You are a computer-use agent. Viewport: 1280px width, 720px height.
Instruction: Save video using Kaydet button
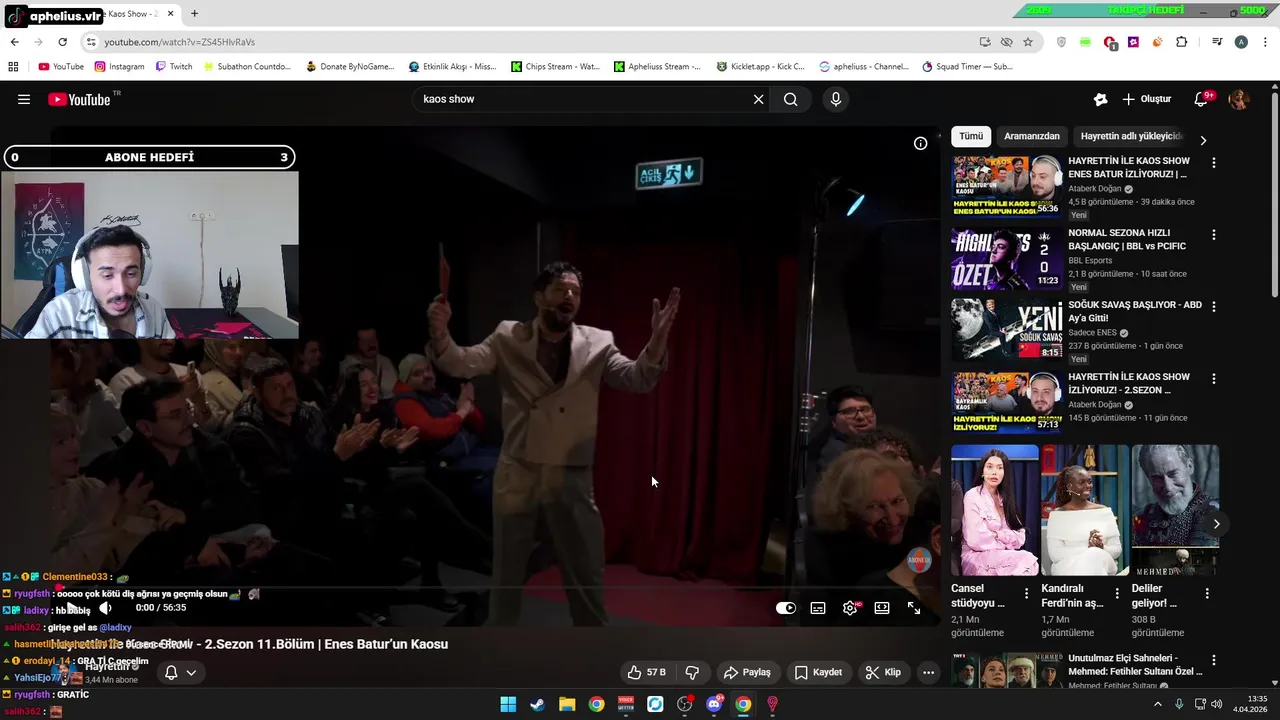(x=818, y=672)
